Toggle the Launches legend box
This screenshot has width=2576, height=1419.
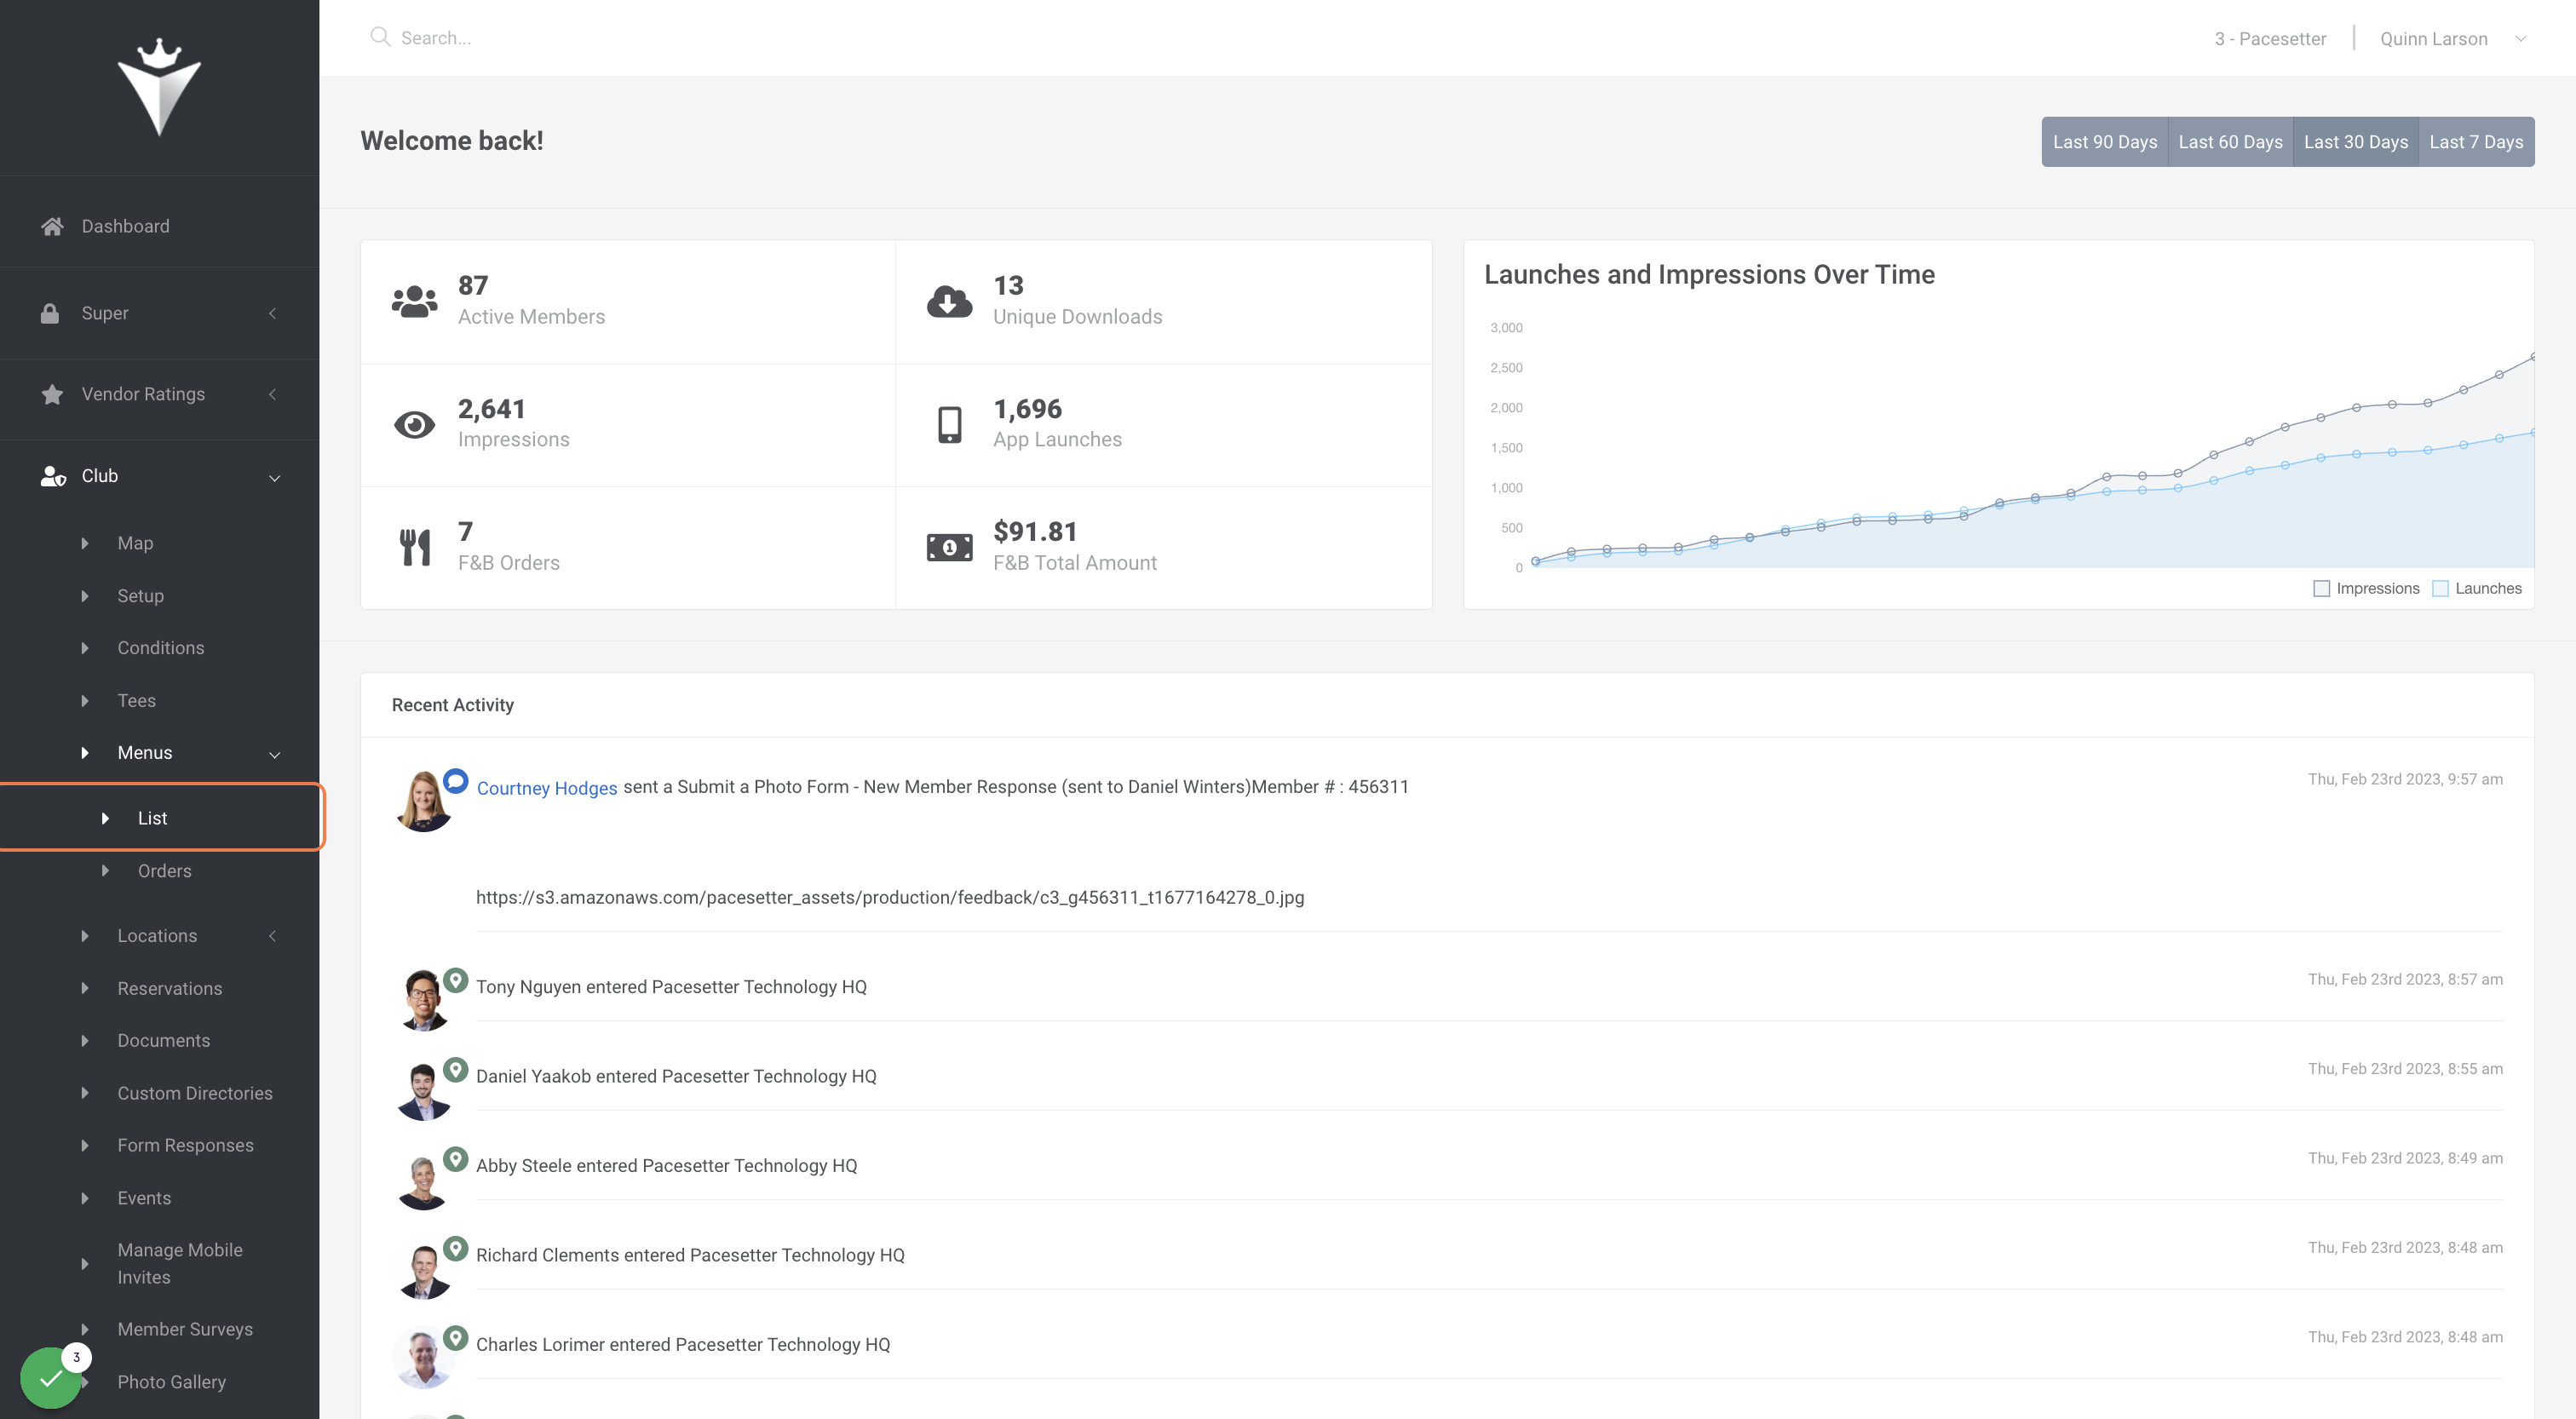click(x=2440, y=589)
